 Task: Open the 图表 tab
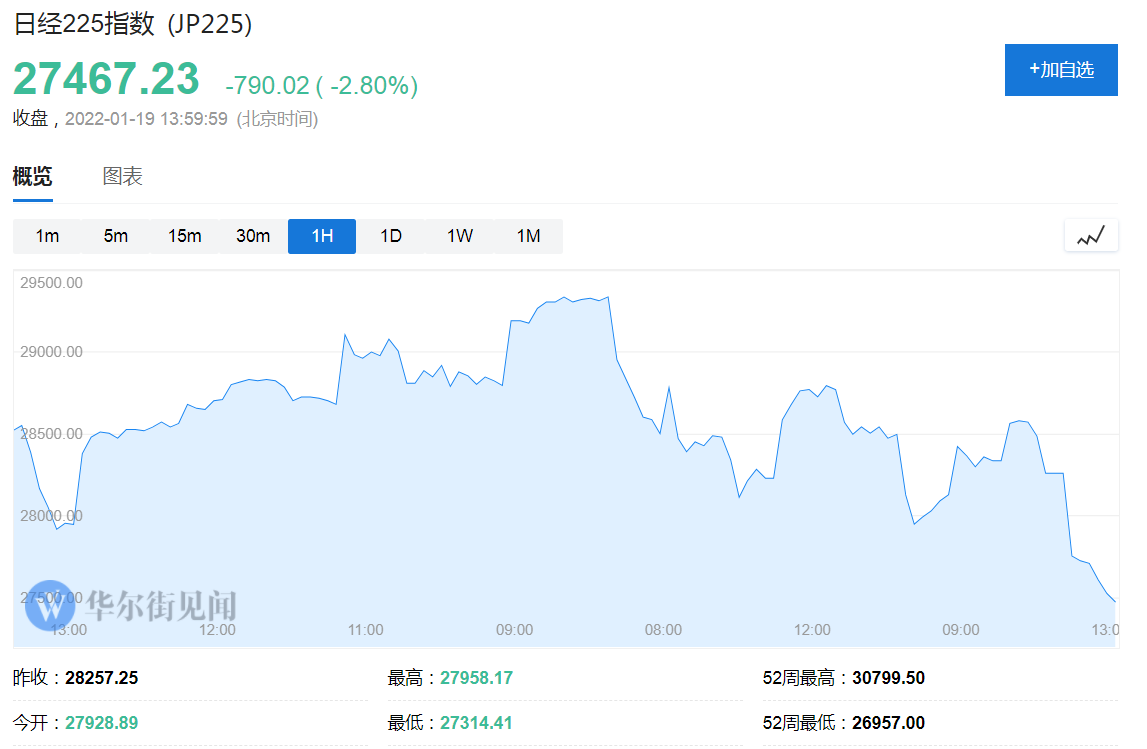click(x=123, y=177)
